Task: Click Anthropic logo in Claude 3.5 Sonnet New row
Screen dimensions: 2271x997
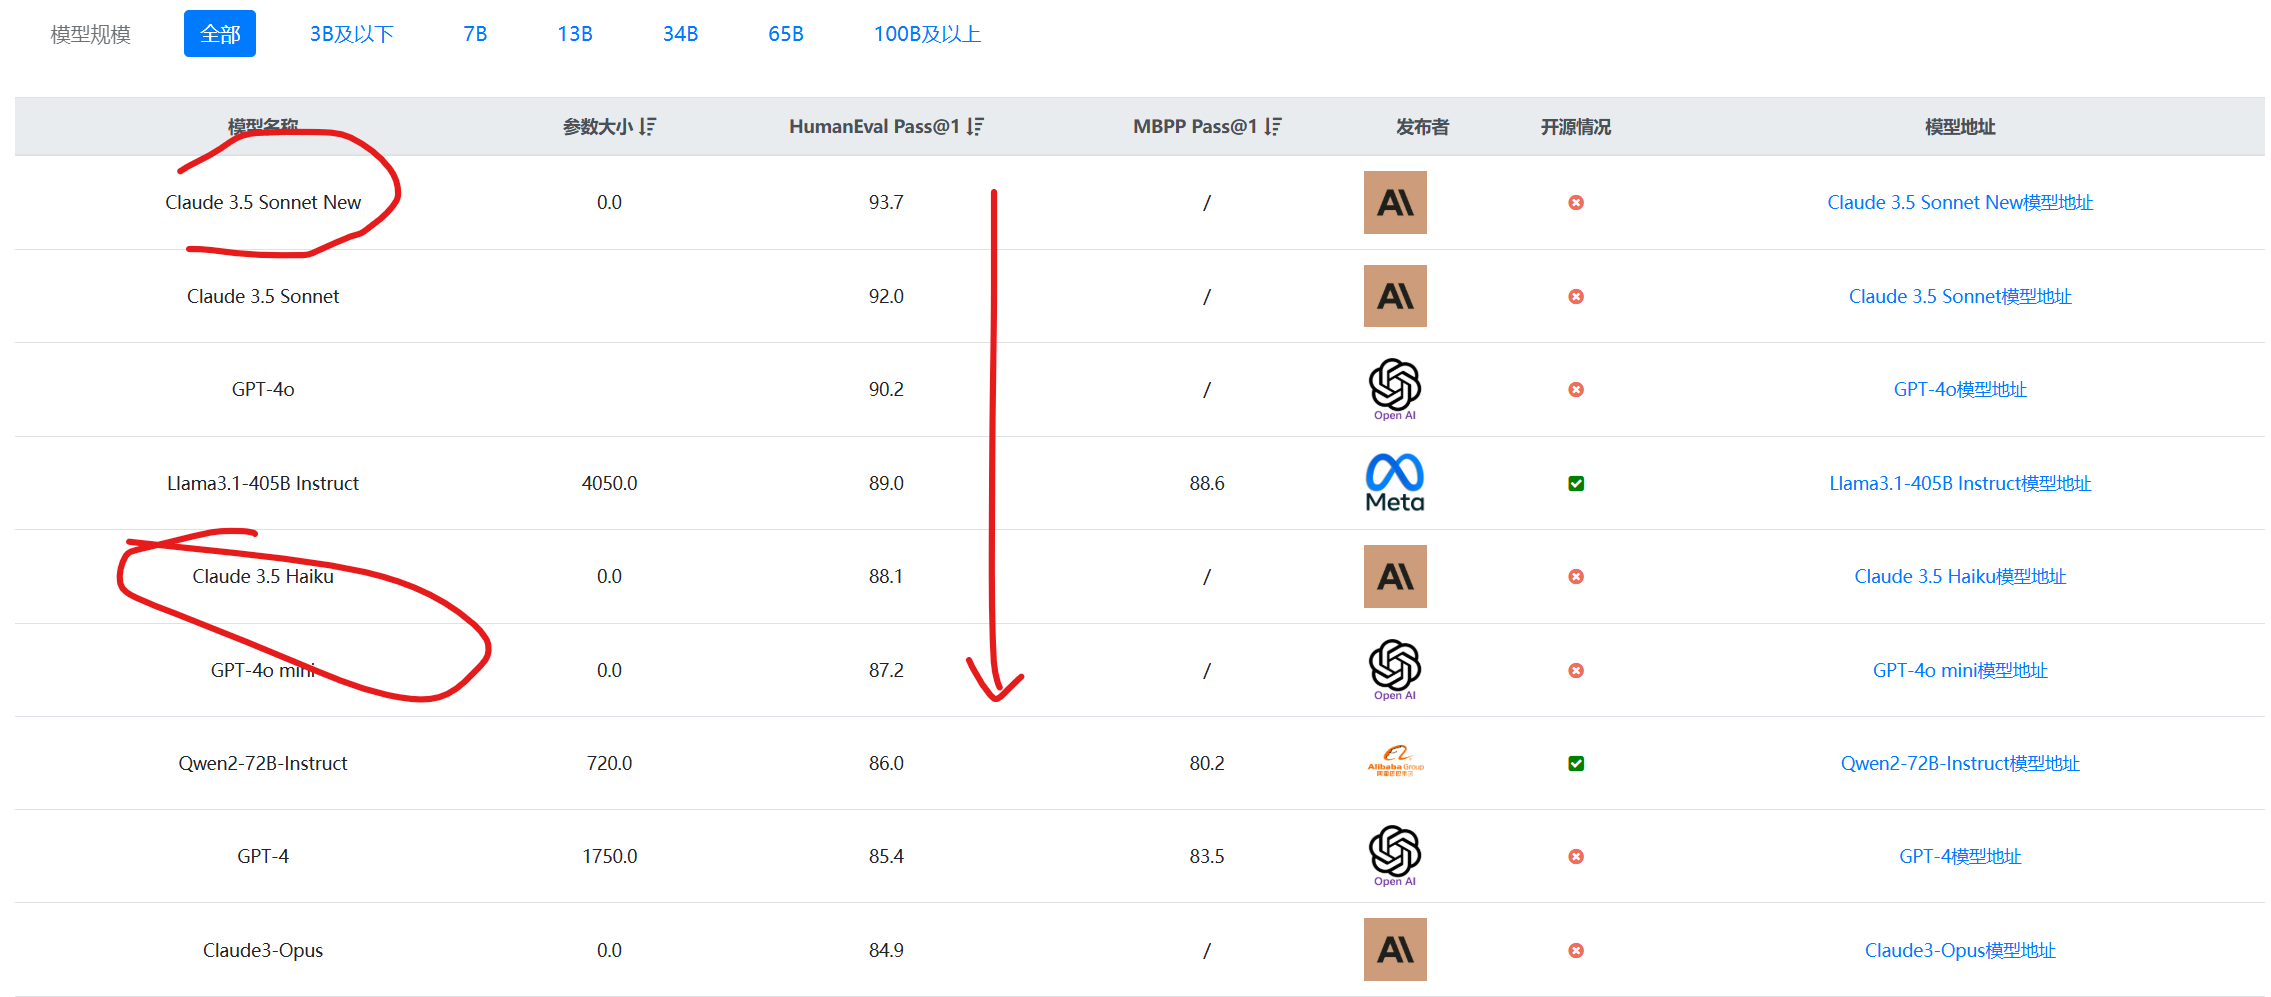Action: click(1395, 202)
